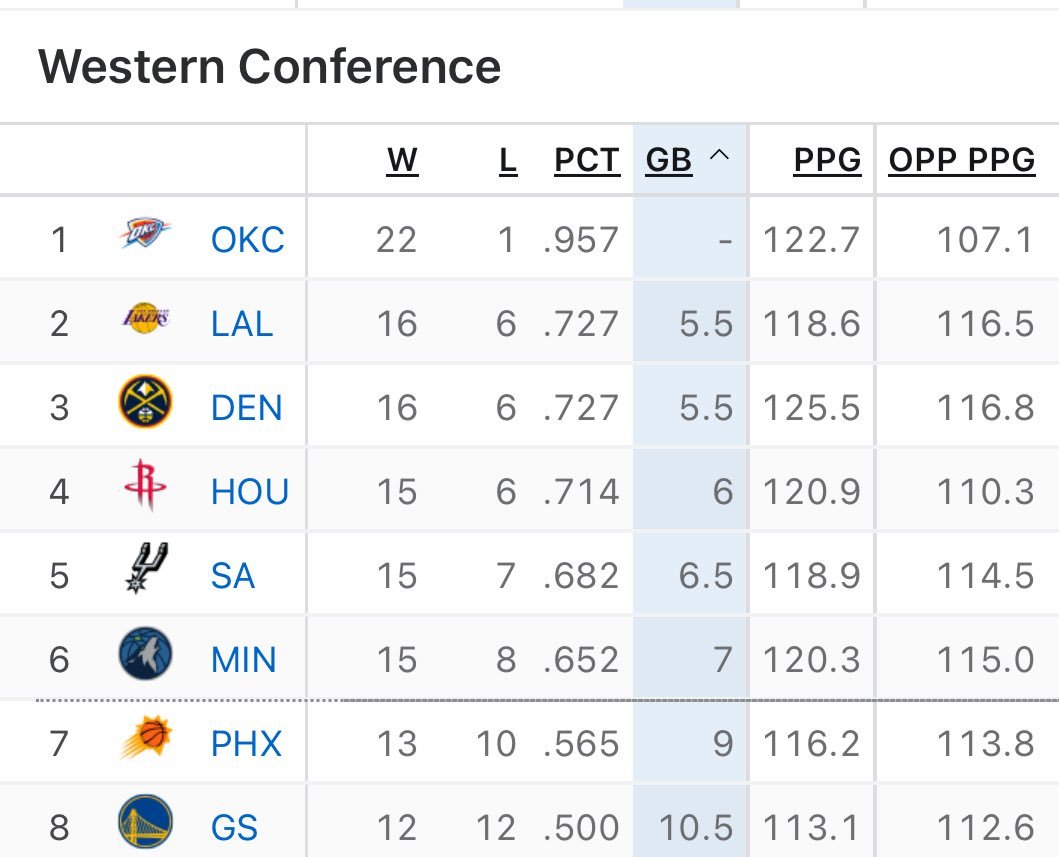The image size is (1059, 857).
Task: Click the San Antonio Spurs logo
Action: [x=145, y=570]
